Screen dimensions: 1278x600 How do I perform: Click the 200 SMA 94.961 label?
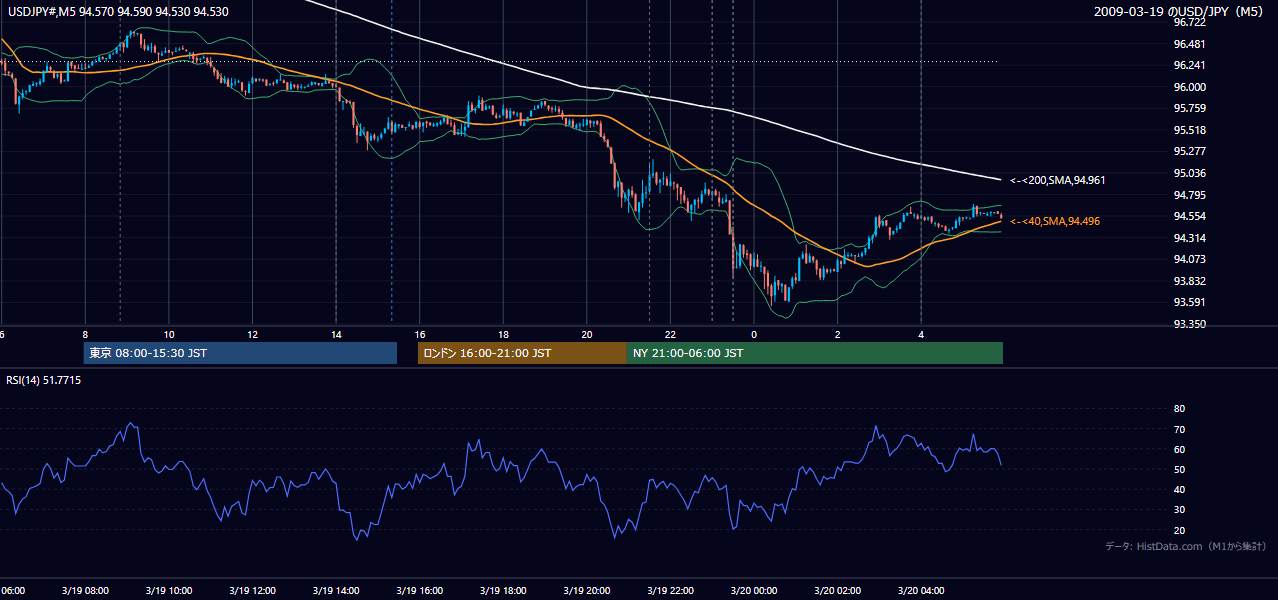click(x=1057, y=180)
